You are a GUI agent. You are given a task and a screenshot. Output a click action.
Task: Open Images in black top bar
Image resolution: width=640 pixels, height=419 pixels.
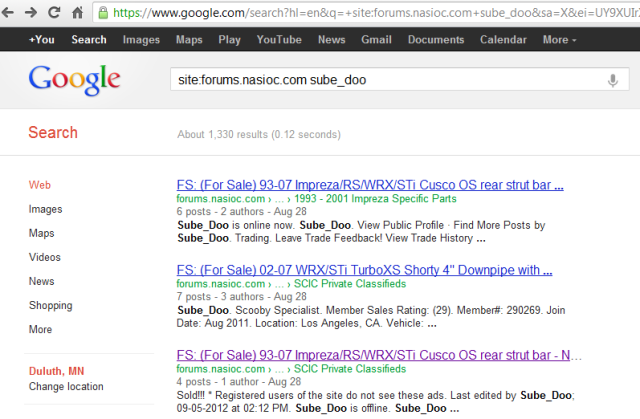141,40
